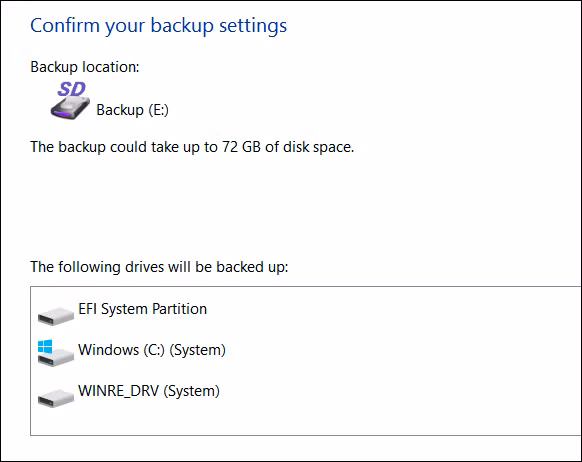Click the WINRE_DRV drive icon

[x=56, y=397]
